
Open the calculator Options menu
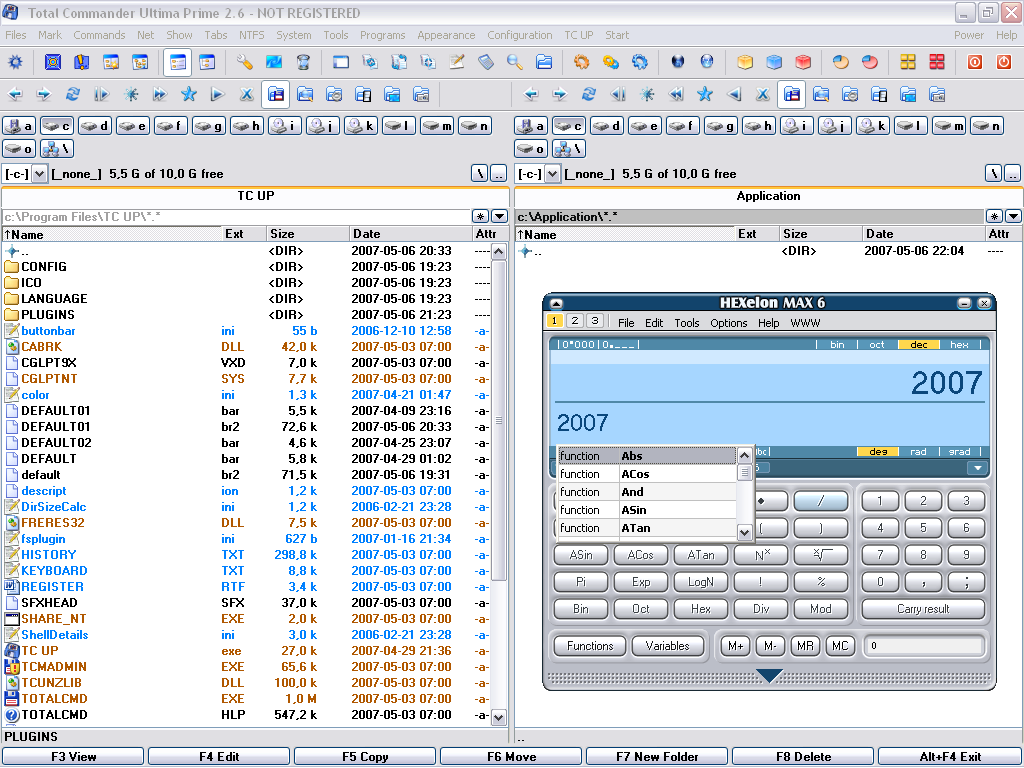728,323
